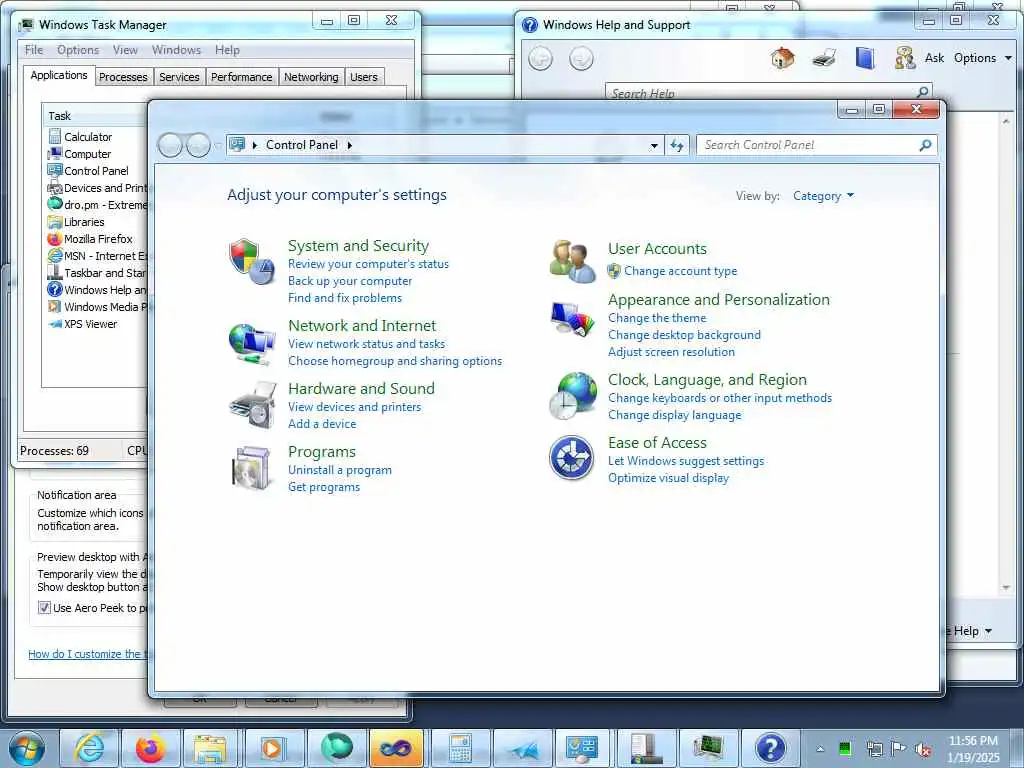Switch to Users tab

364,77
